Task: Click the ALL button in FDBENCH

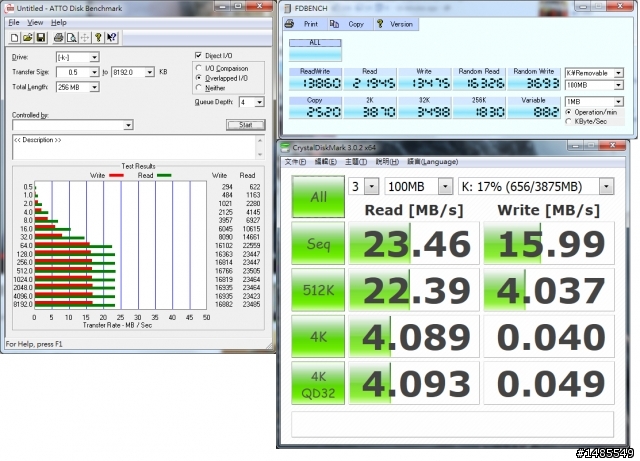Action: tap(315, 50)
